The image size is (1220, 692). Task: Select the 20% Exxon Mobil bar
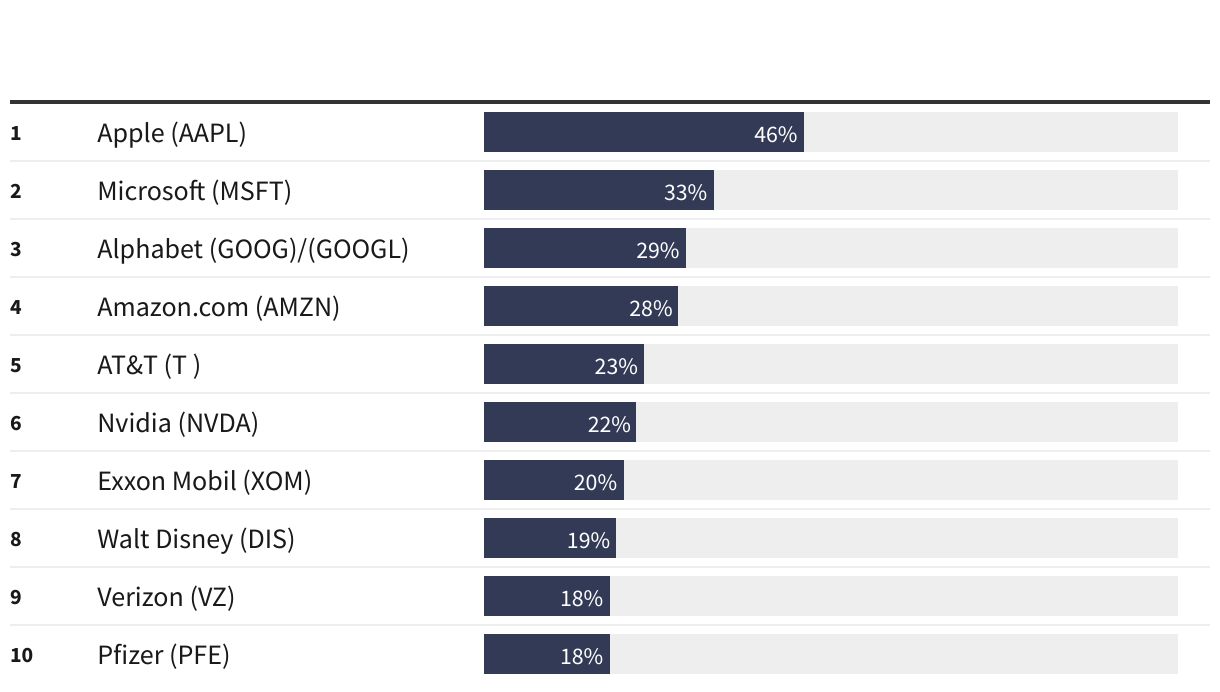tap(554, 480)
